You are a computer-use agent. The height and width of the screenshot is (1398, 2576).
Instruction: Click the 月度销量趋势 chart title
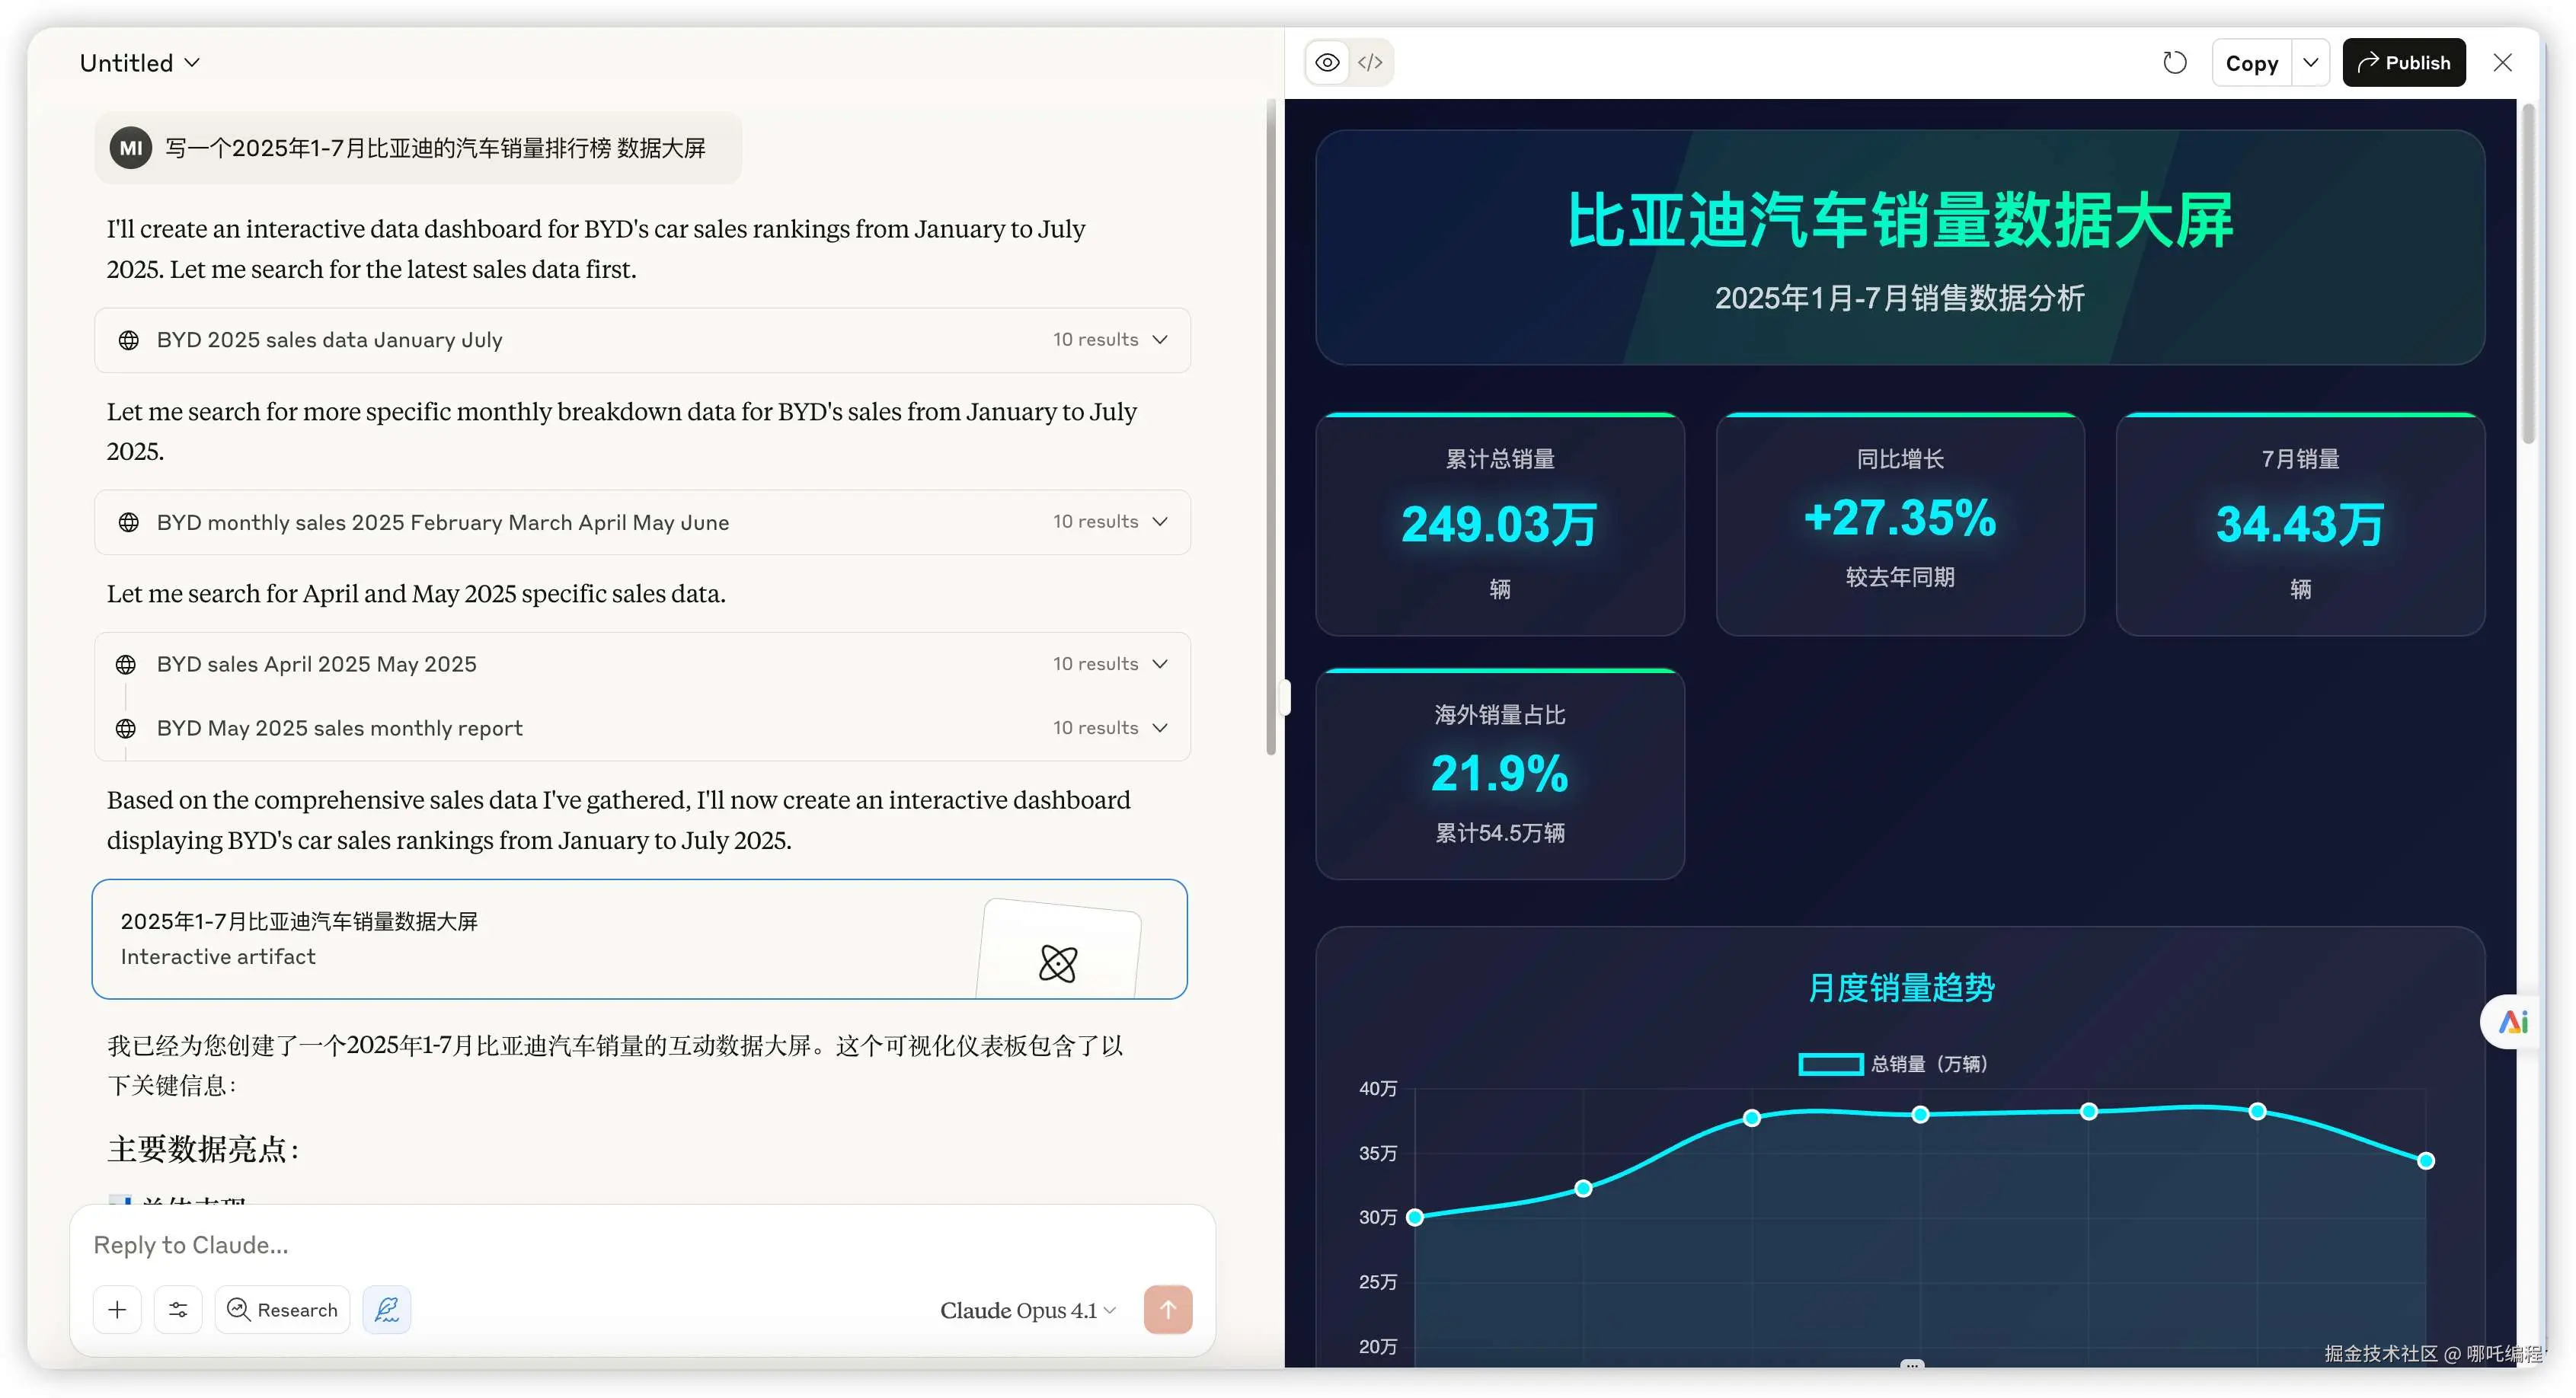pos(1901,988)
